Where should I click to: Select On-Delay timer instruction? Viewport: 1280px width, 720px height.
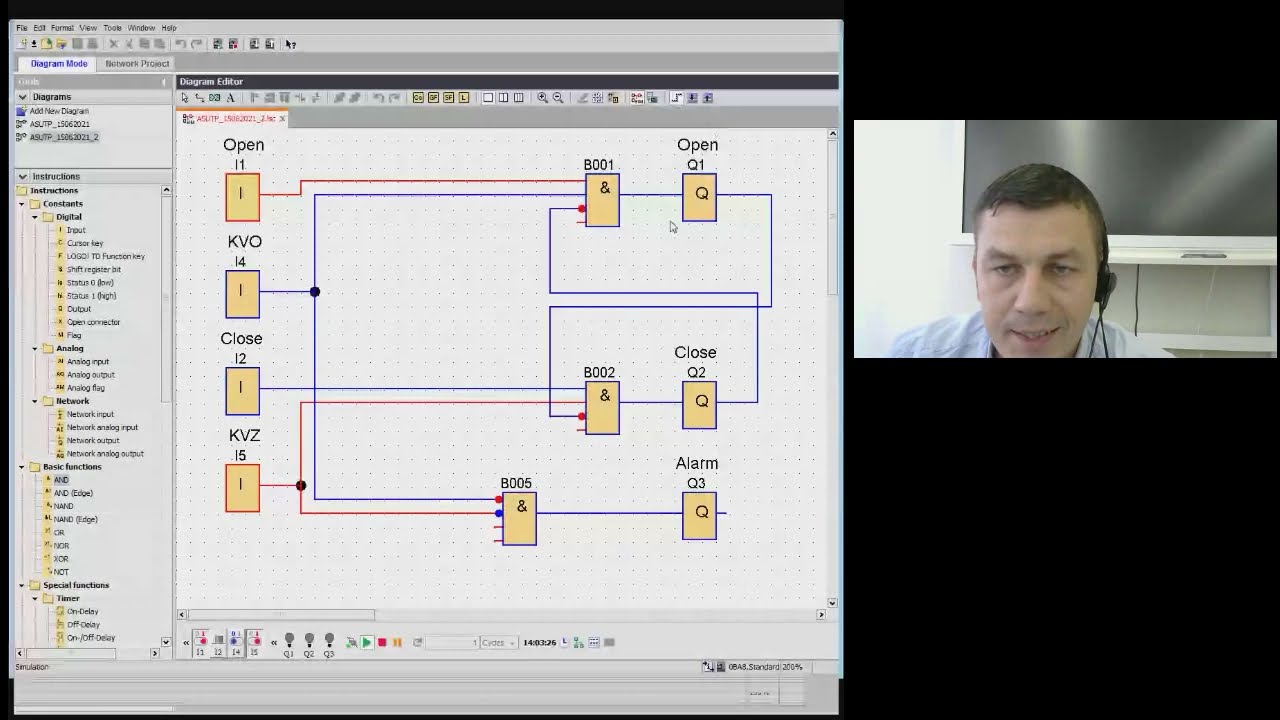(82, 611)
